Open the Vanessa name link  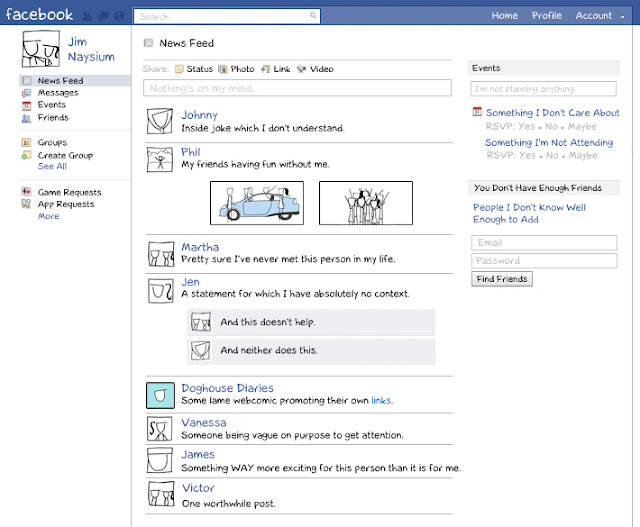(204, 422)
